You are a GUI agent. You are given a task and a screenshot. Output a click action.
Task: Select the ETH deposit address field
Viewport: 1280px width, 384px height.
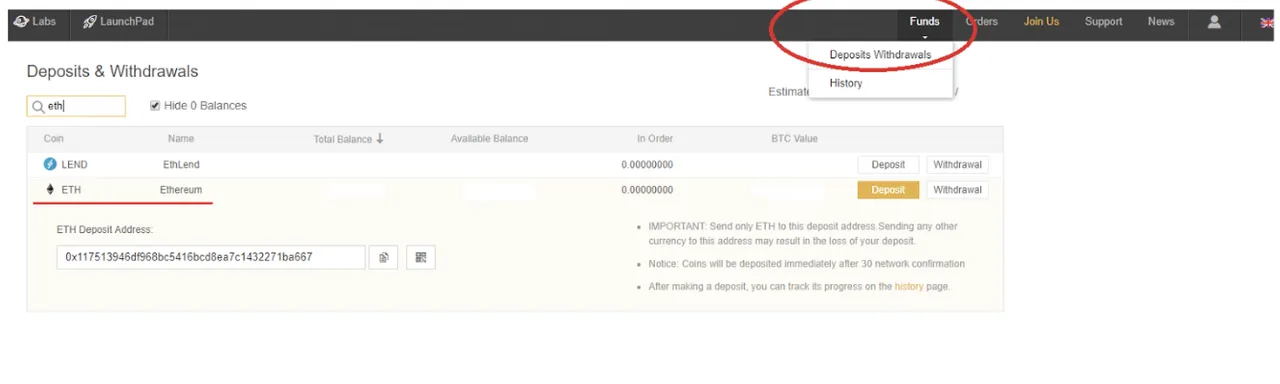pos(211,257)
